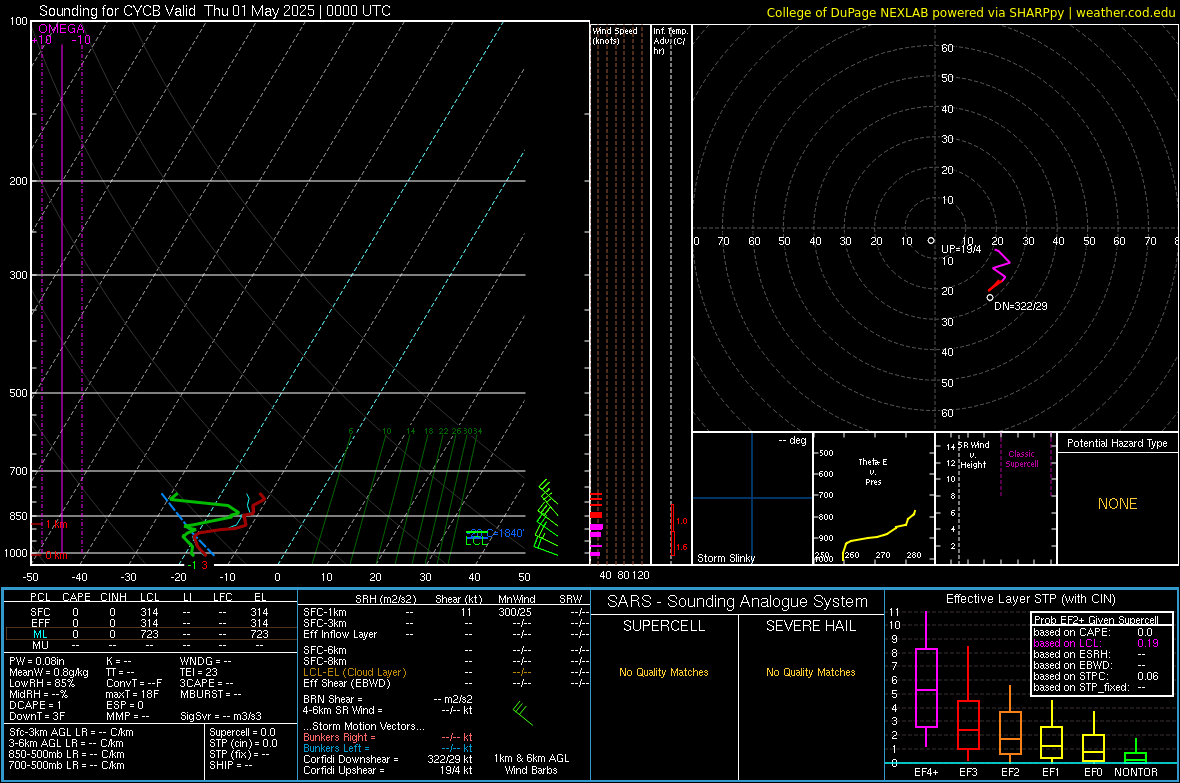The width and height of the screenshot is (1180, 783).
Task: Click the SFC-1km shear row label
Action: coord(324,612)
